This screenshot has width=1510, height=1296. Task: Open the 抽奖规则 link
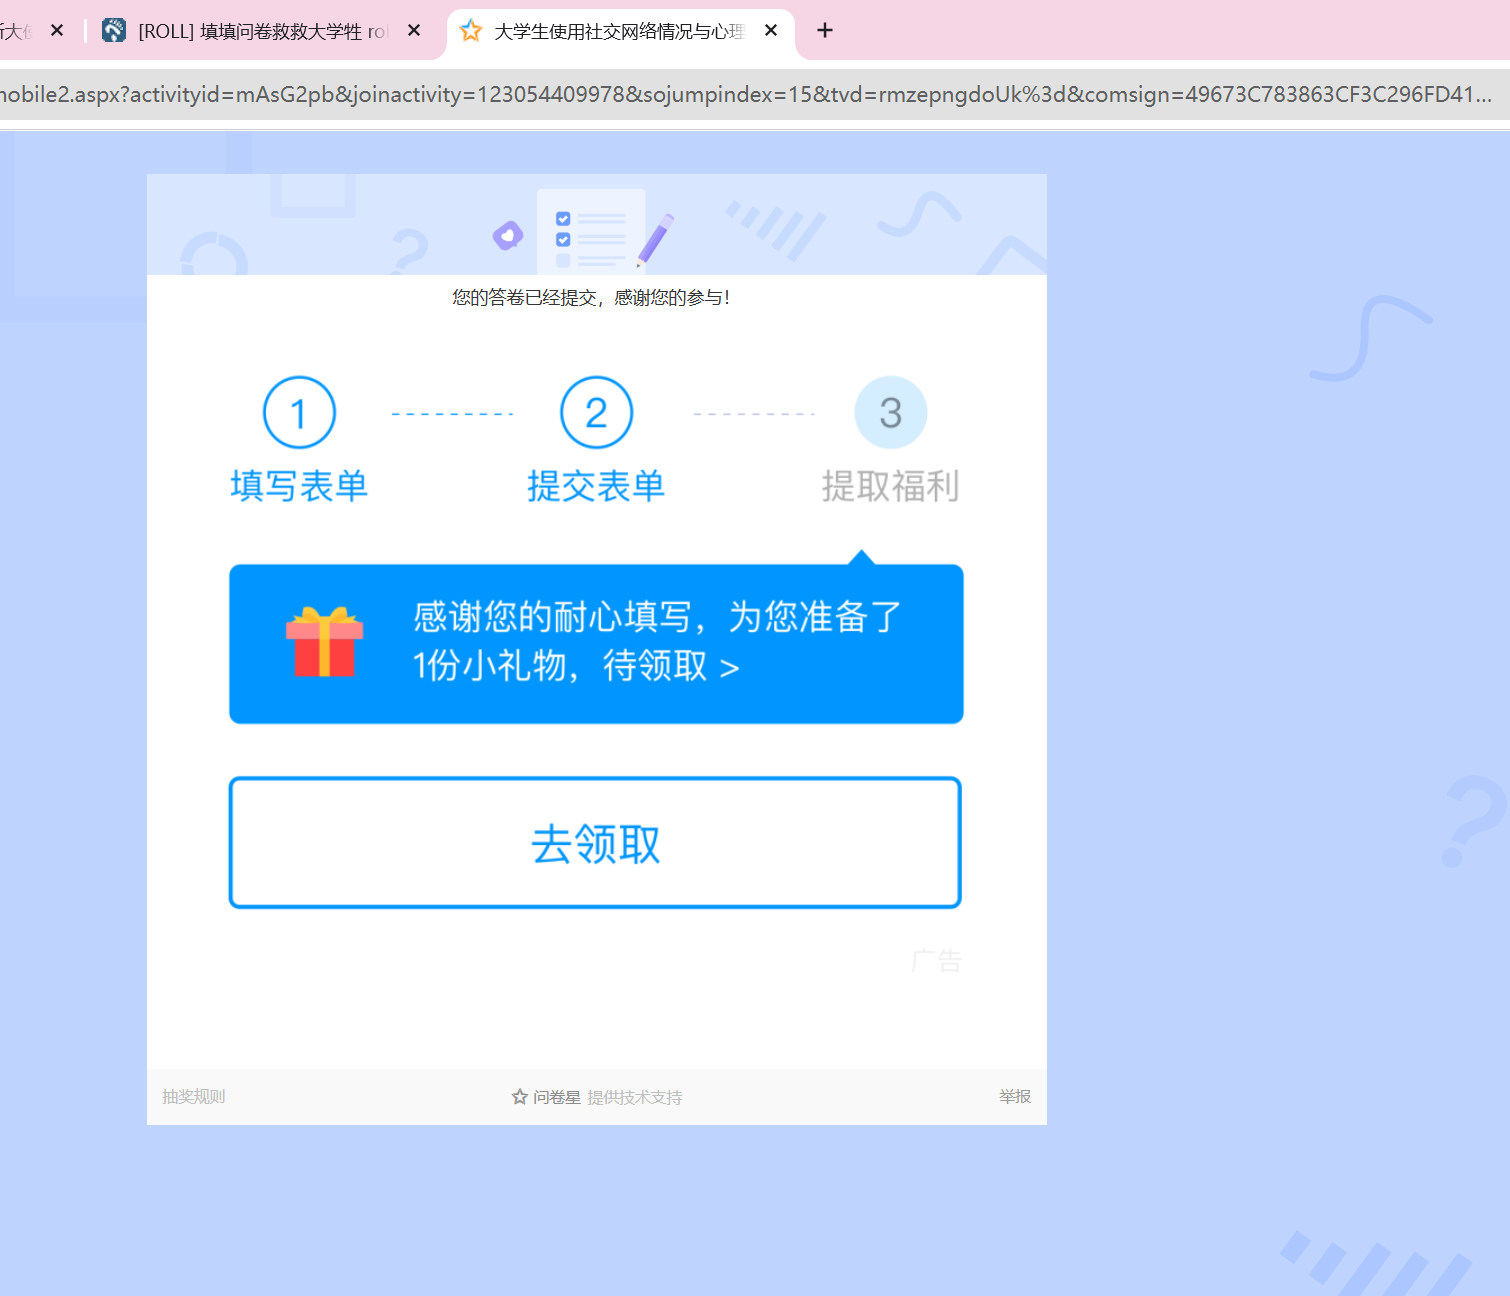pyautogui.click(x=194, y=1097)
